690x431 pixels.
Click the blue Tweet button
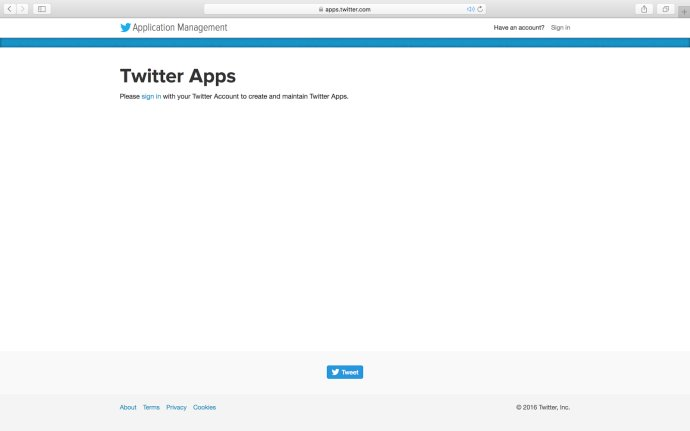[345, 372]
